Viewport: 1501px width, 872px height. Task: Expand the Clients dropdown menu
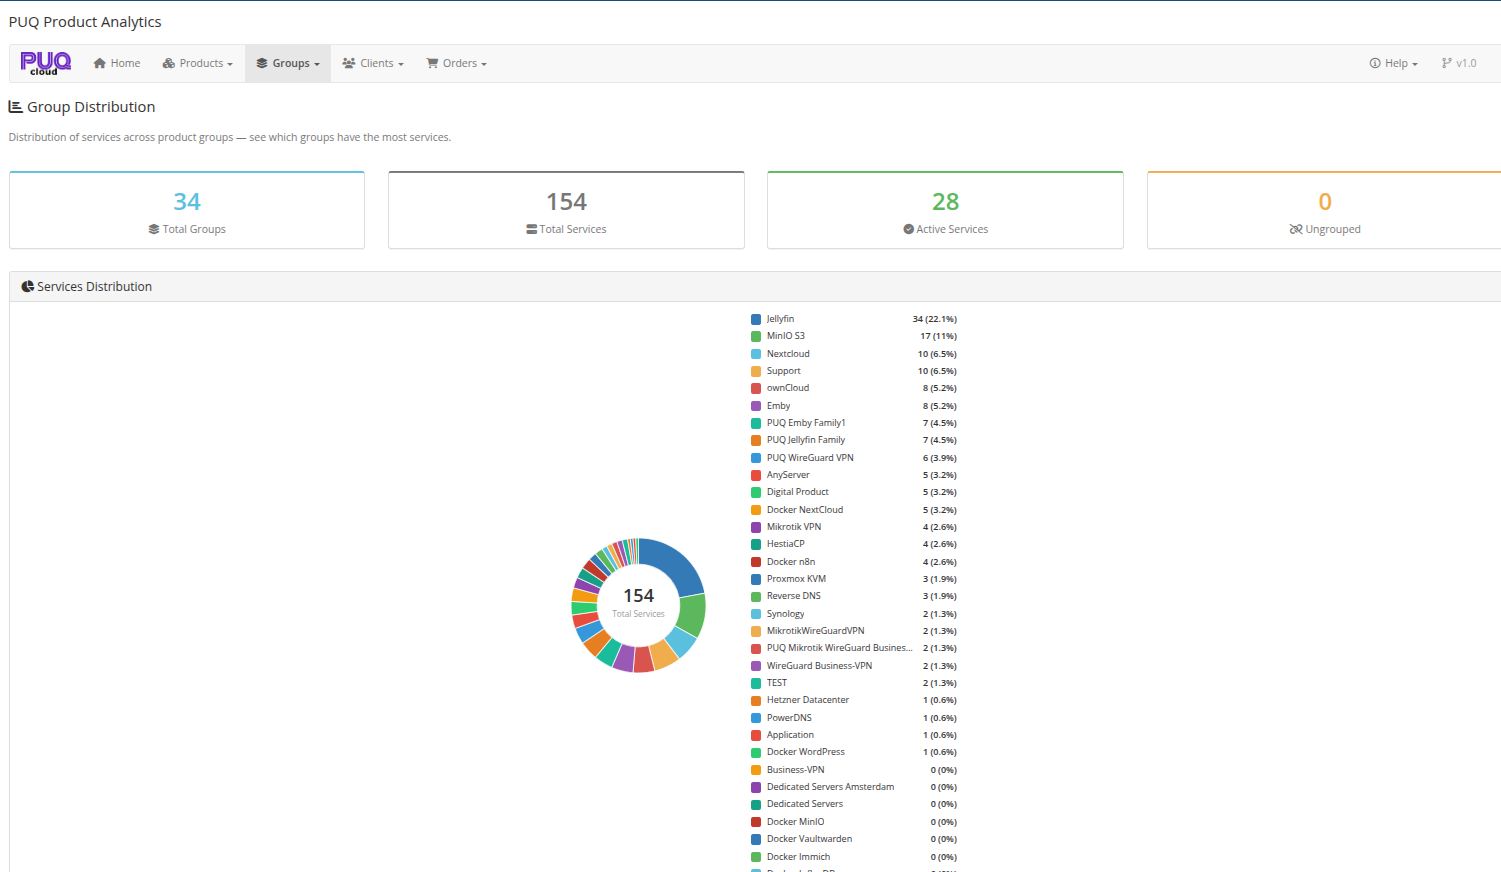click(373, 63)
